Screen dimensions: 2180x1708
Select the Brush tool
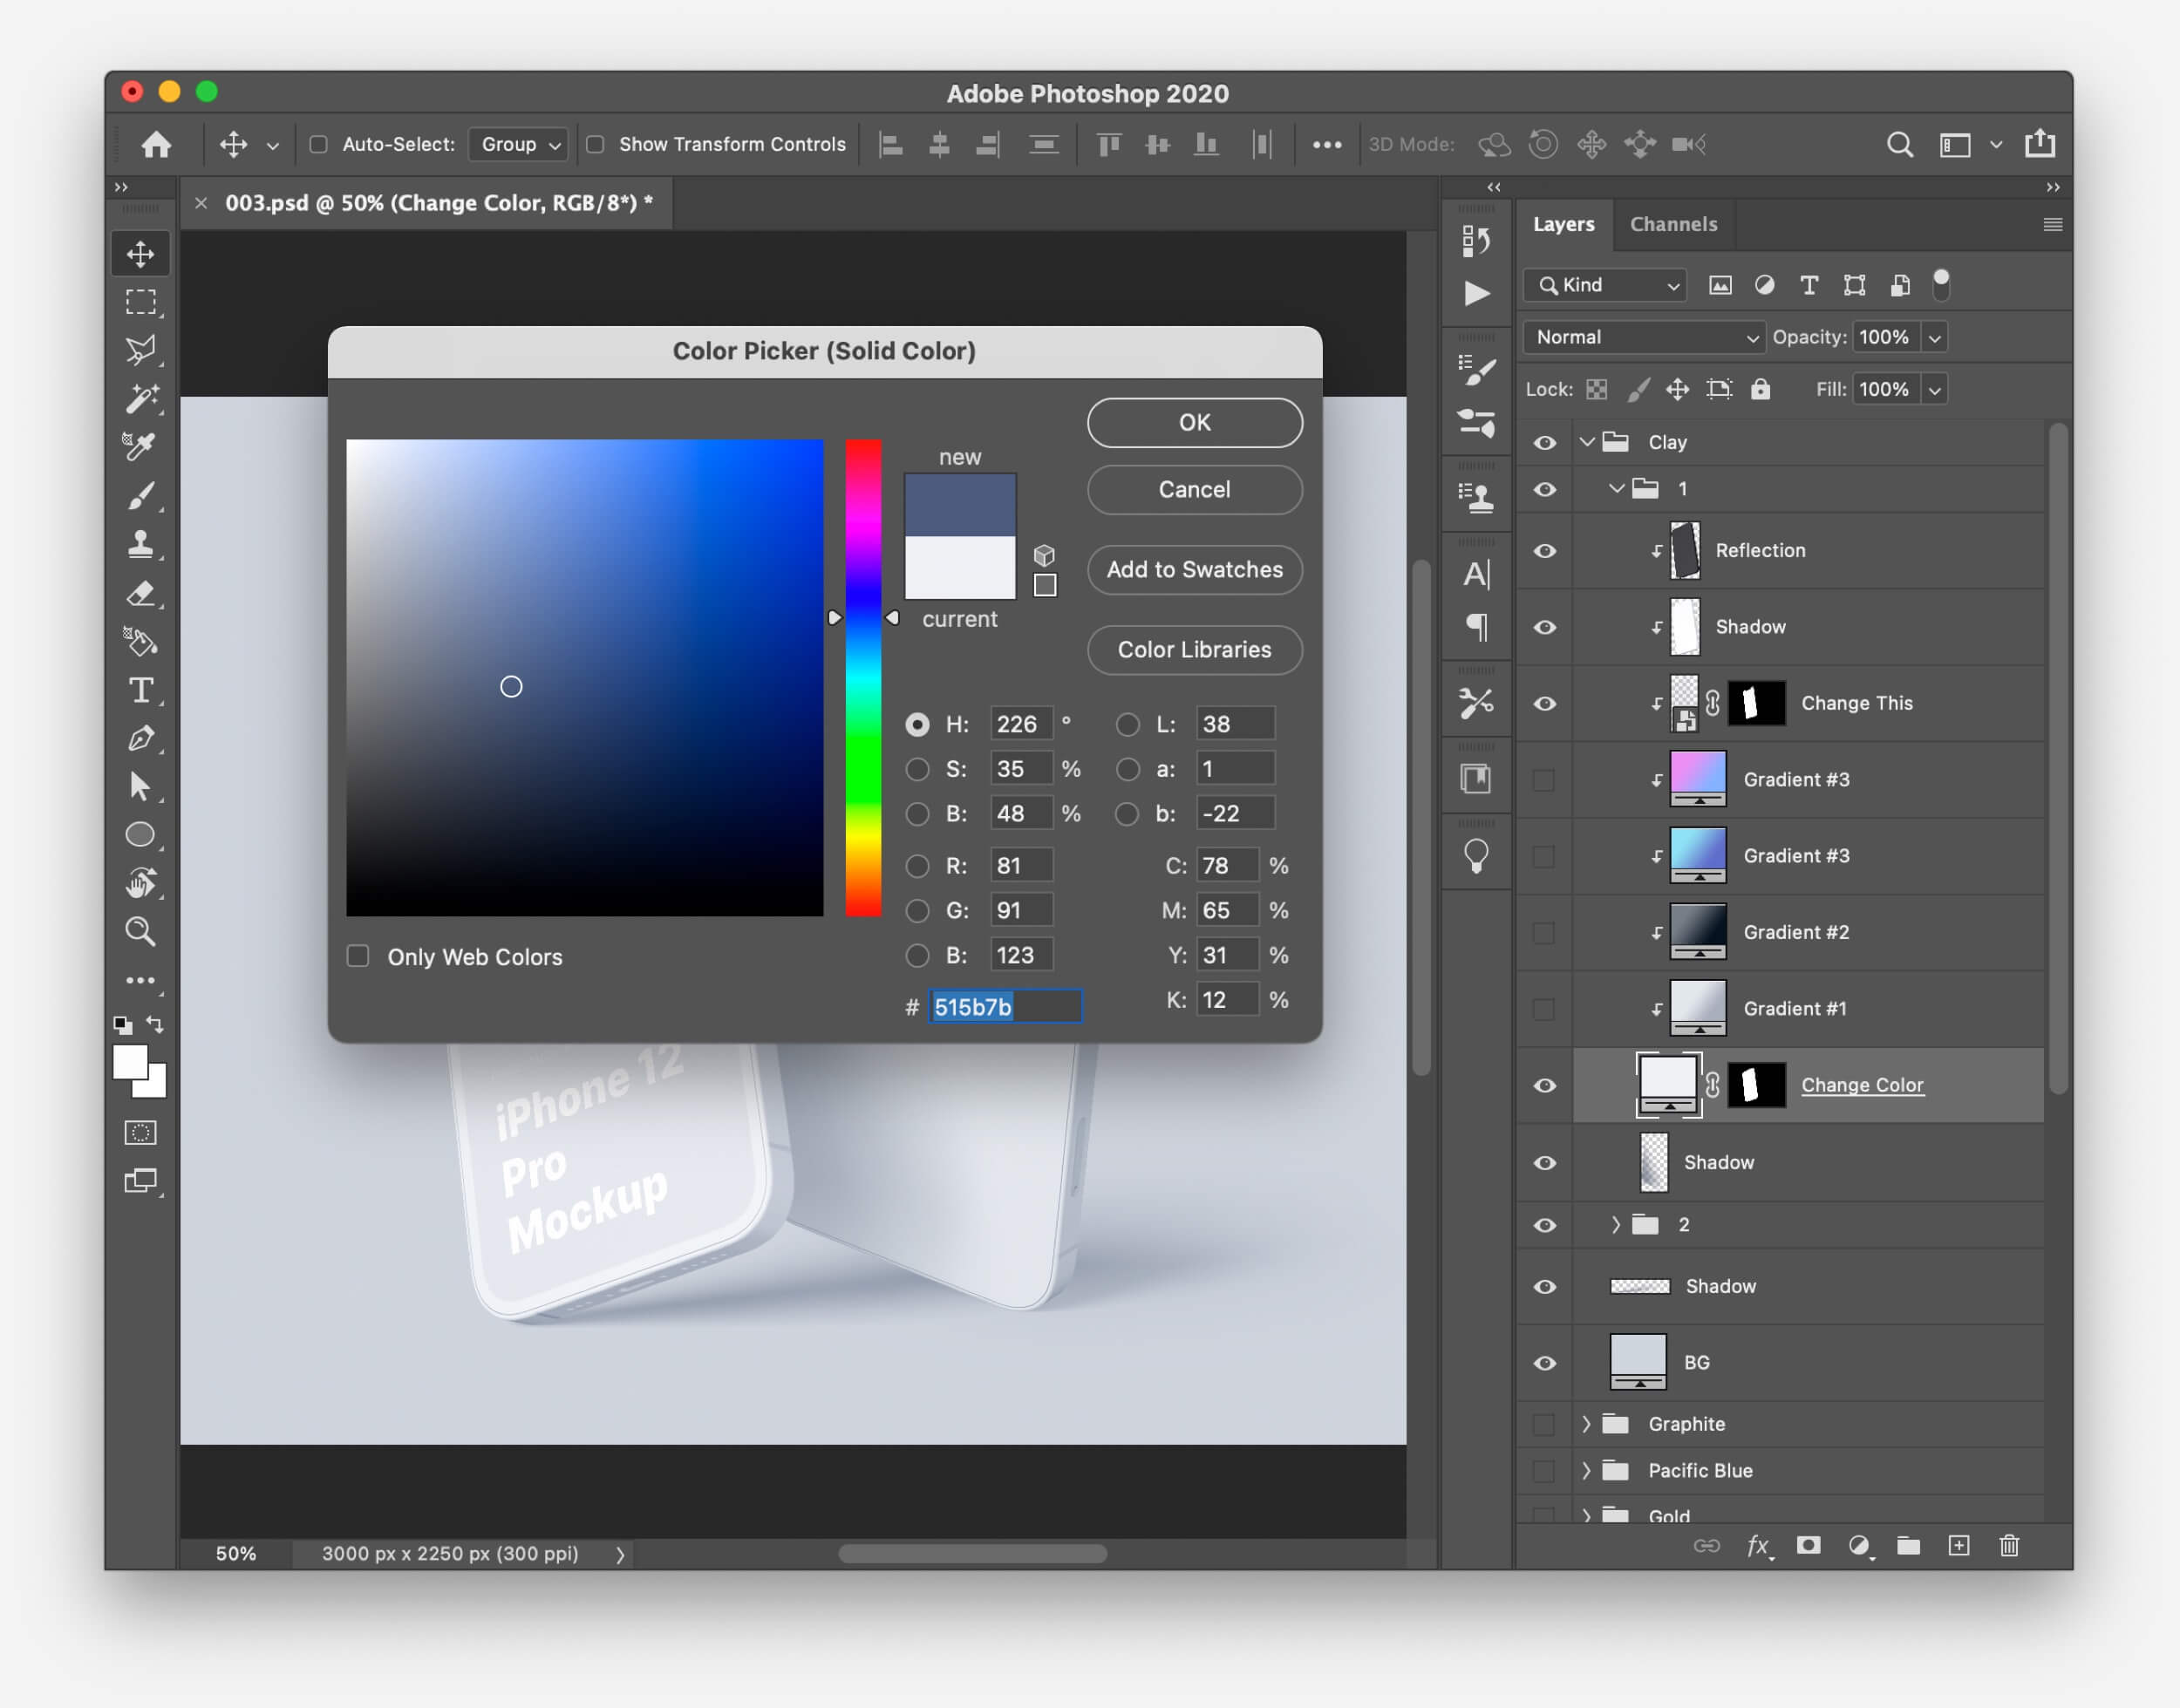coord(140,496)
